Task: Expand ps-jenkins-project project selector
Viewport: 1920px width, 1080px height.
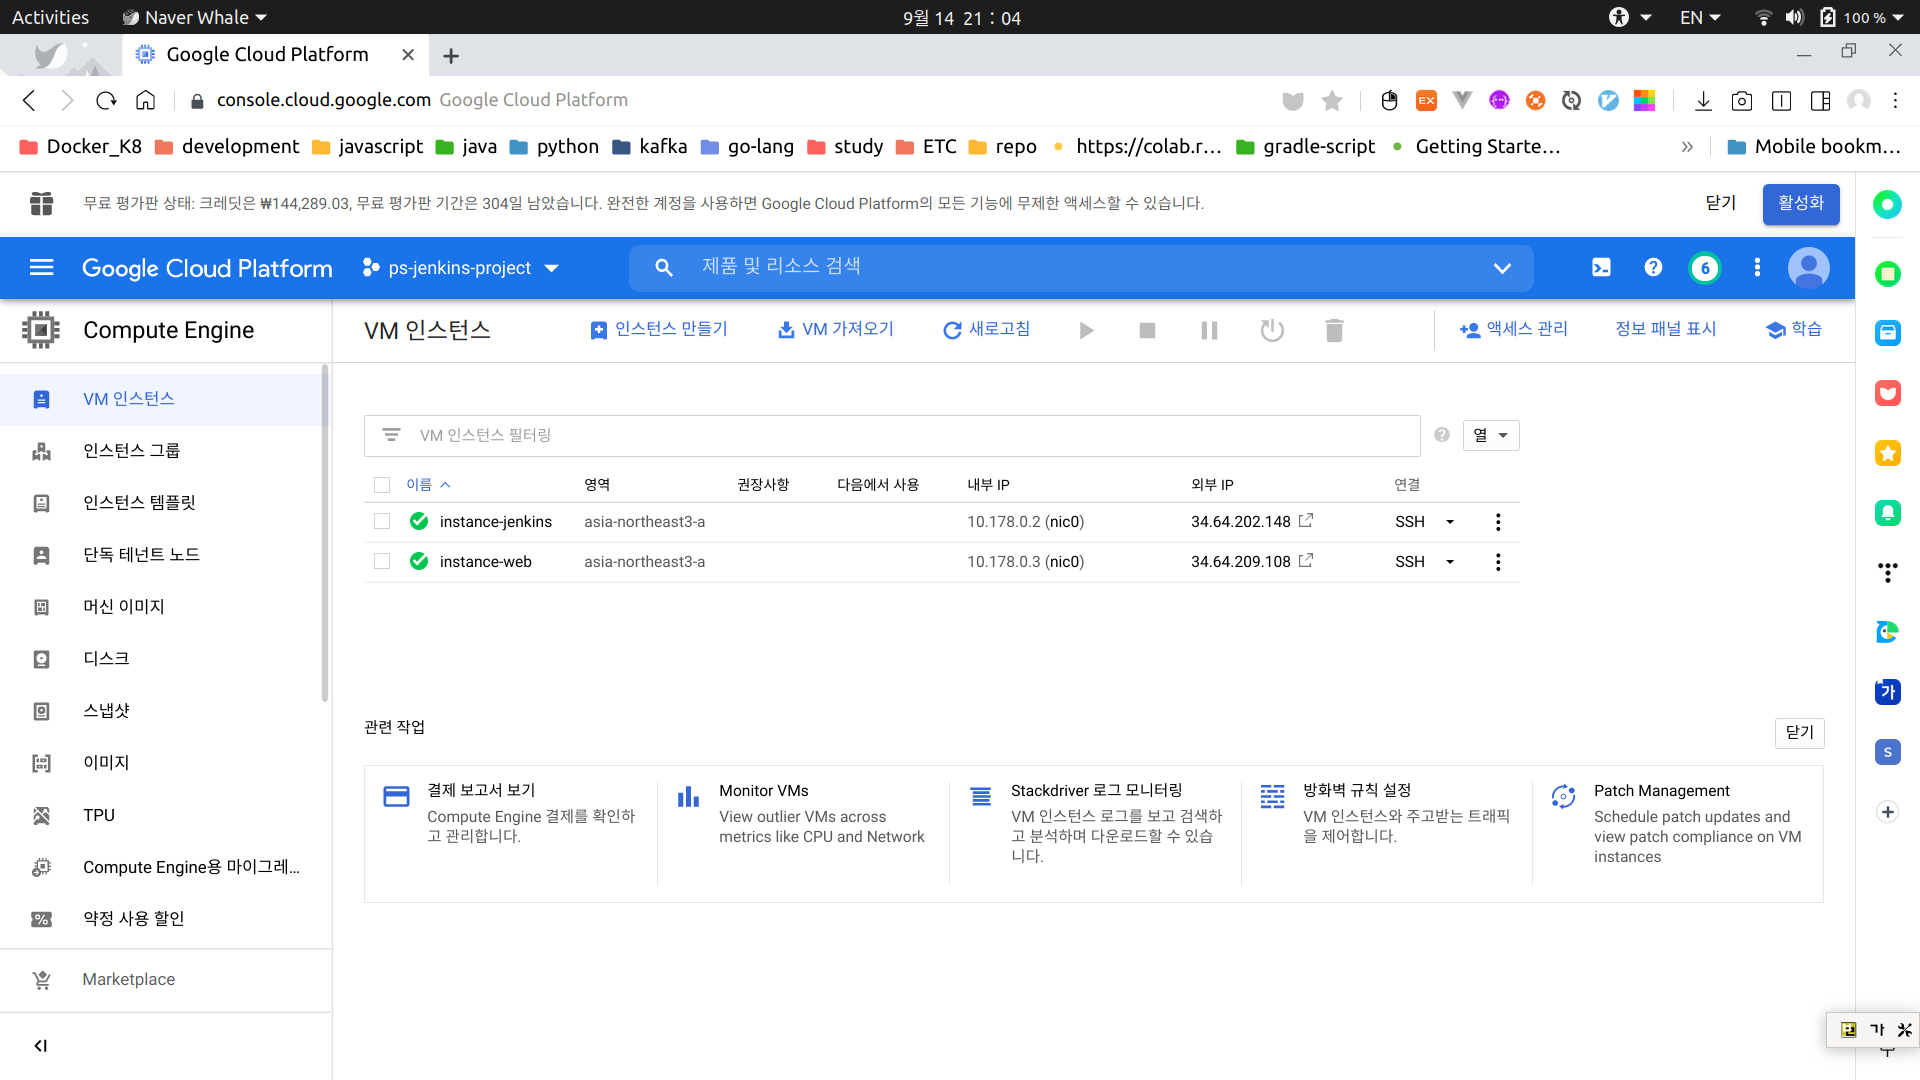Action: (460, 268)
